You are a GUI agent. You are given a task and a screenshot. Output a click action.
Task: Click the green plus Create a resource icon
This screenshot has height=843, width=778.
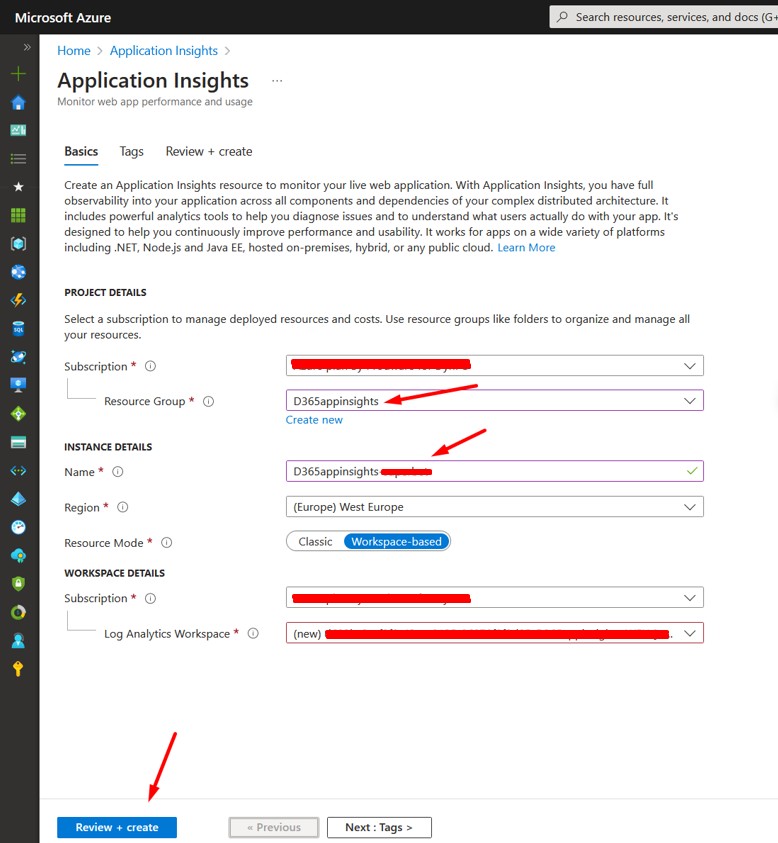coord(18,74)
